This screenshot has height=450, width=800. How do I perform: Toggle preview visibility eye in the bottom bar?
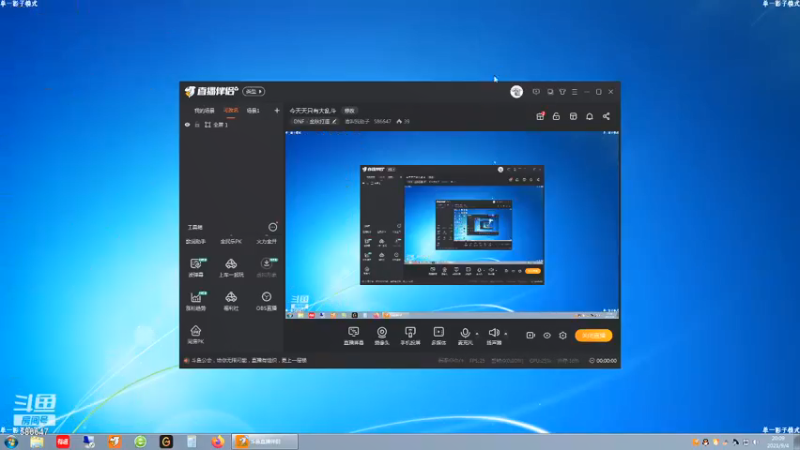pyautogui.click(x=547, y=335)
